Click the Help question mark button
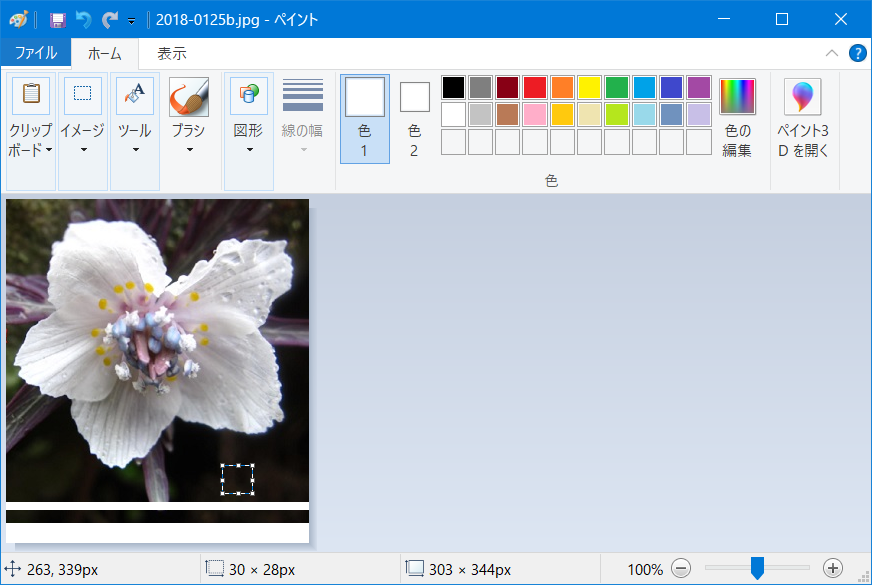Viewport: 872px width, 585px height. pyautogui.click(x=857, y=53)
